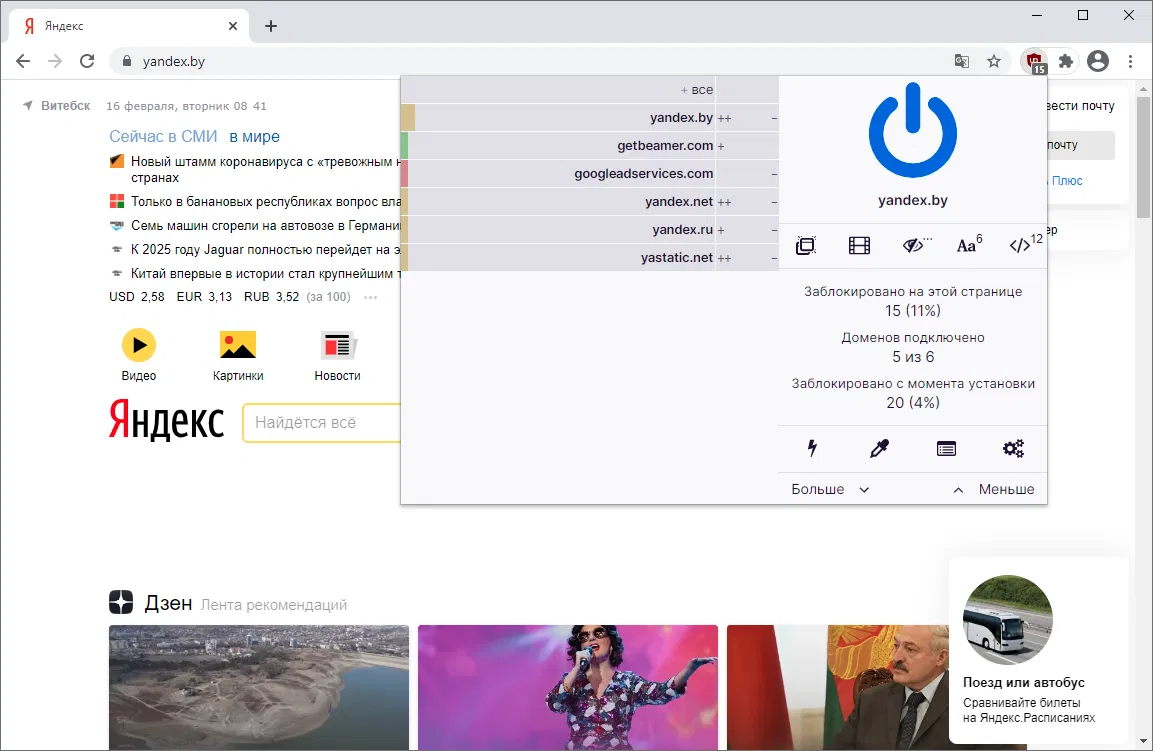Viewport: 1153px width, 751px height.
Task: Open Картинки service icon
Action: (238, 356)
